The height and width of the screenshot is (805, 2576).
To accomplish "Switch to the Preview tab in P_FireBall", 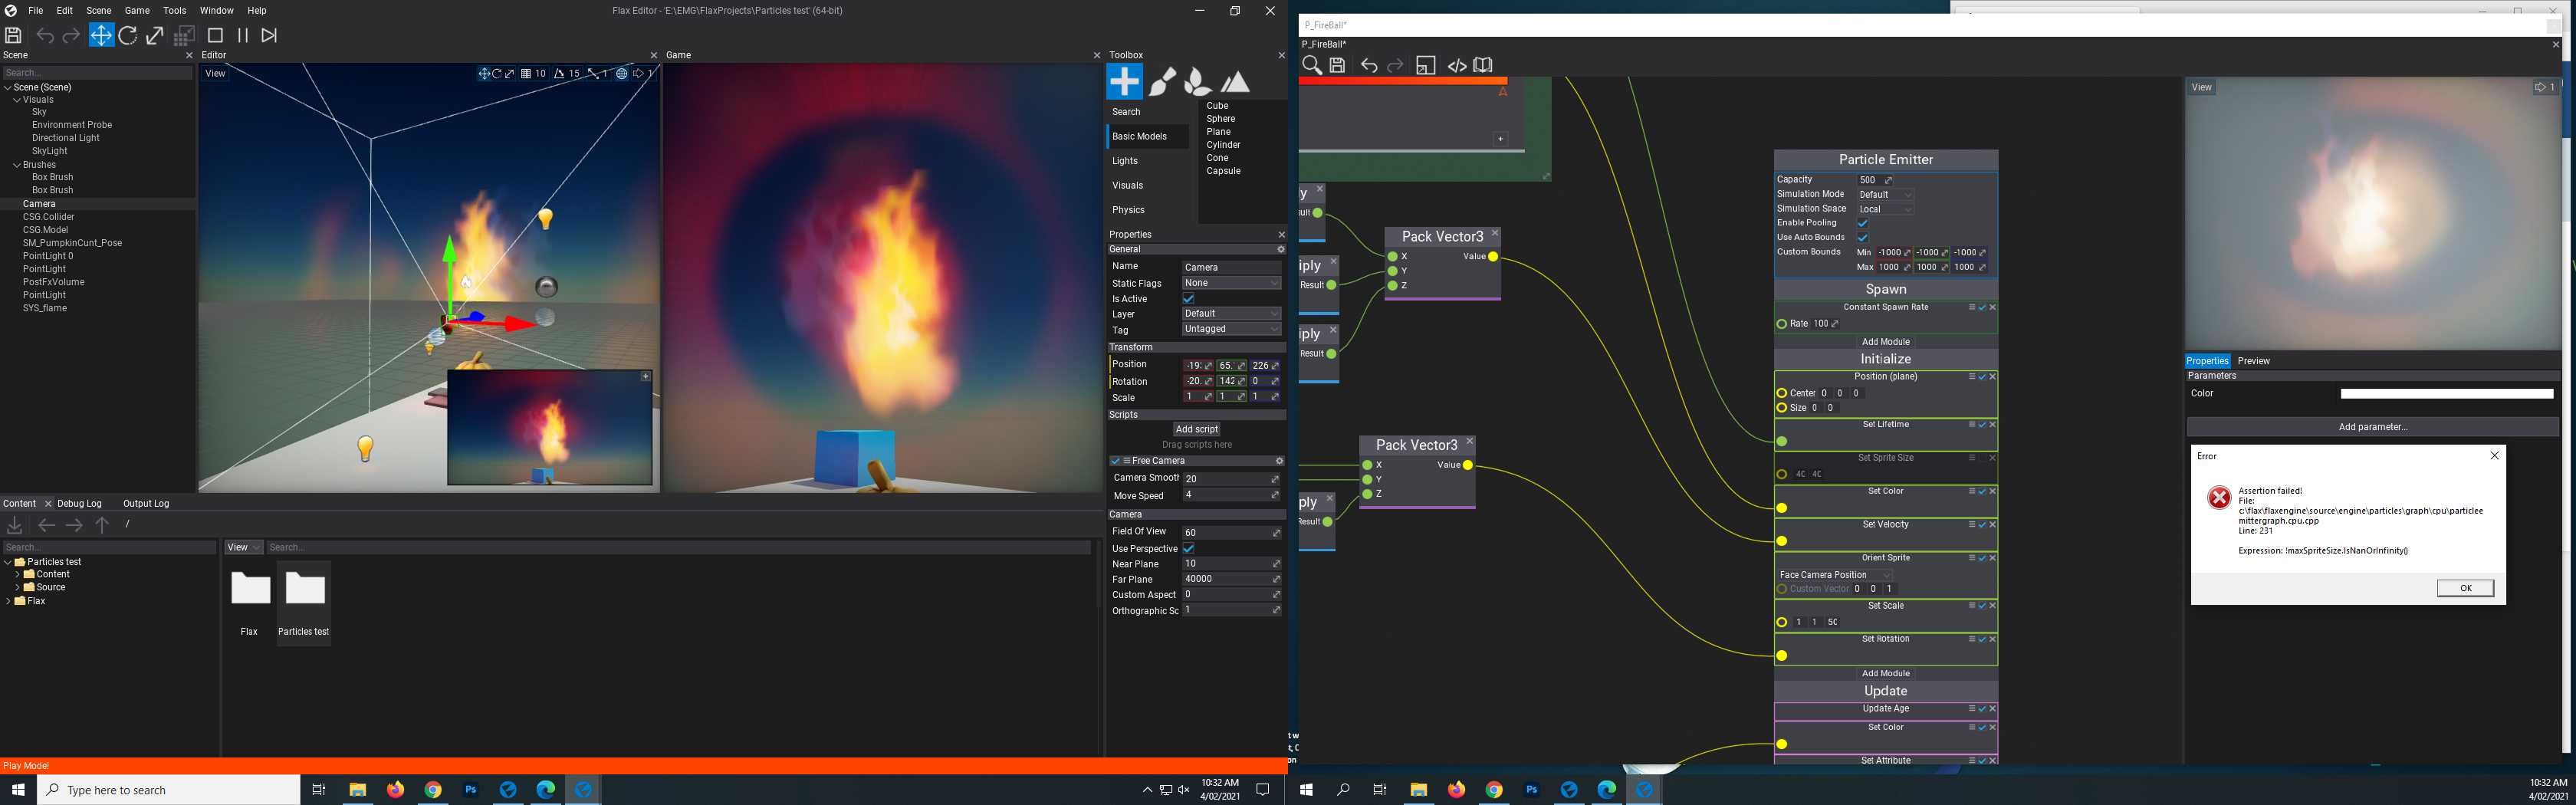I will coord(2253,361).
